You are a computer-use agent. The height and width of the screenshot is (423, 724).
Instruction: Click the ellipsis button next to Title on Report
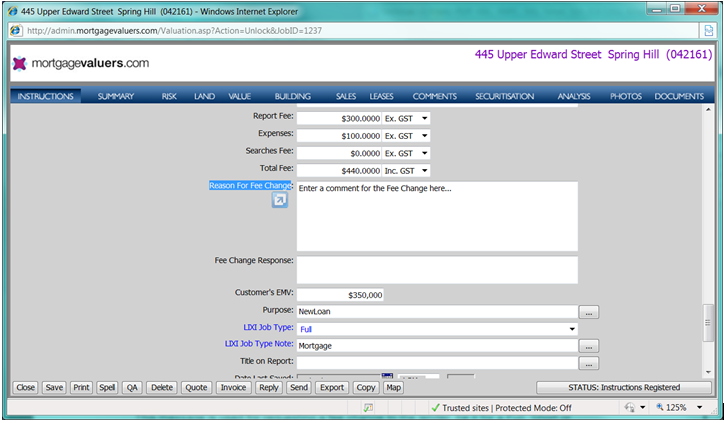coord(589,363)
